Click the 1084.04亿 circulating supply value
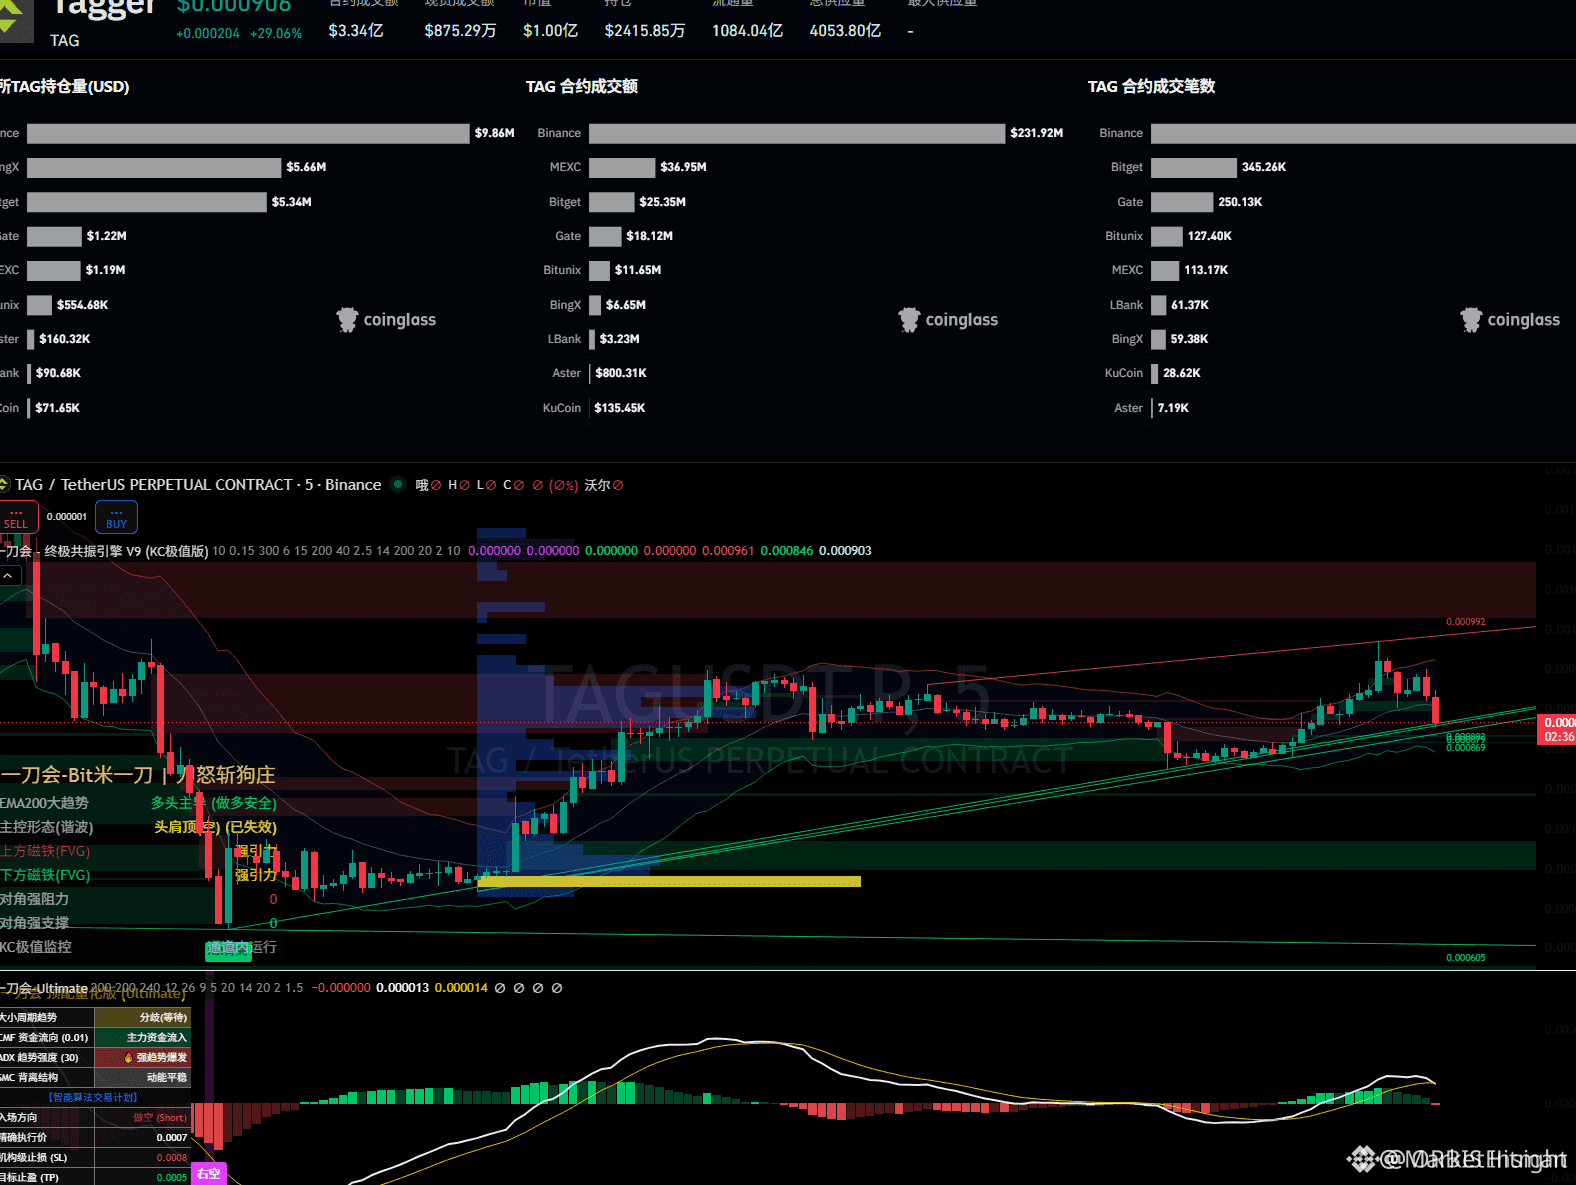 747,31
